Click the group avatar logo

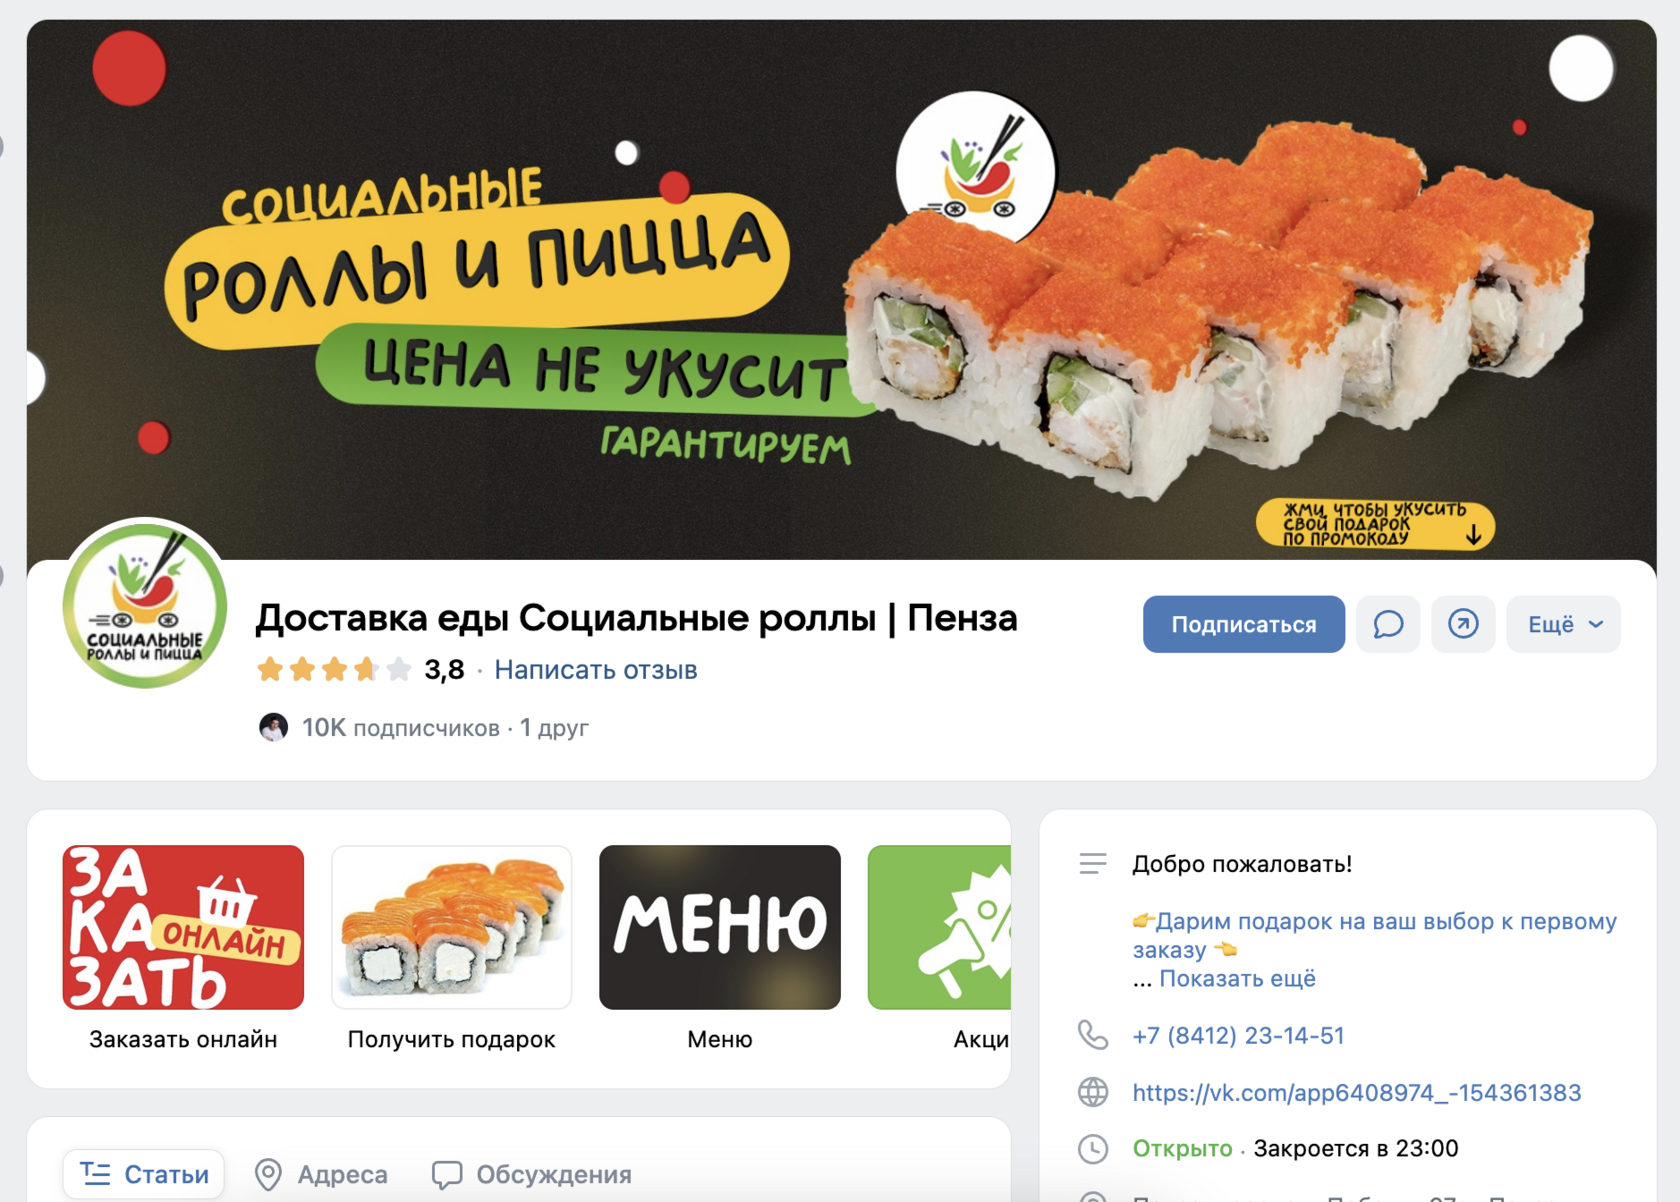point(145,603)
